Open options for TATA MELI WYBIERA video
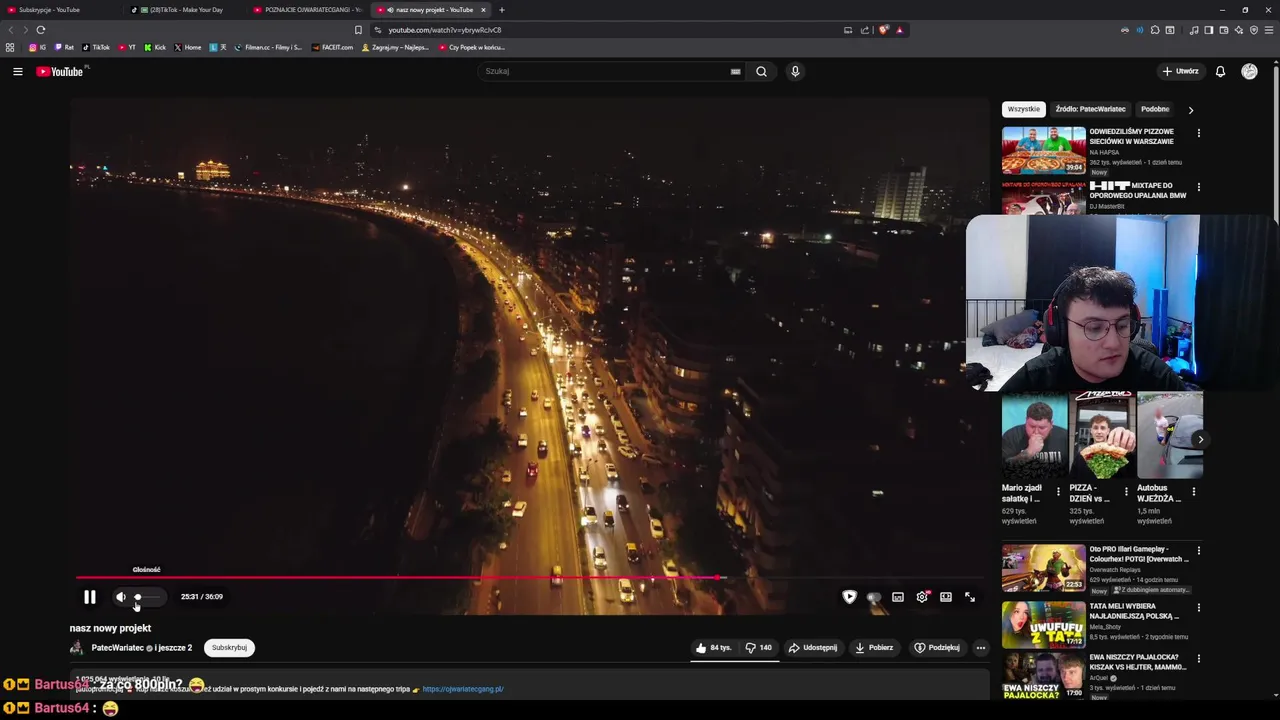The image size is (1280, 720). 1199,607
